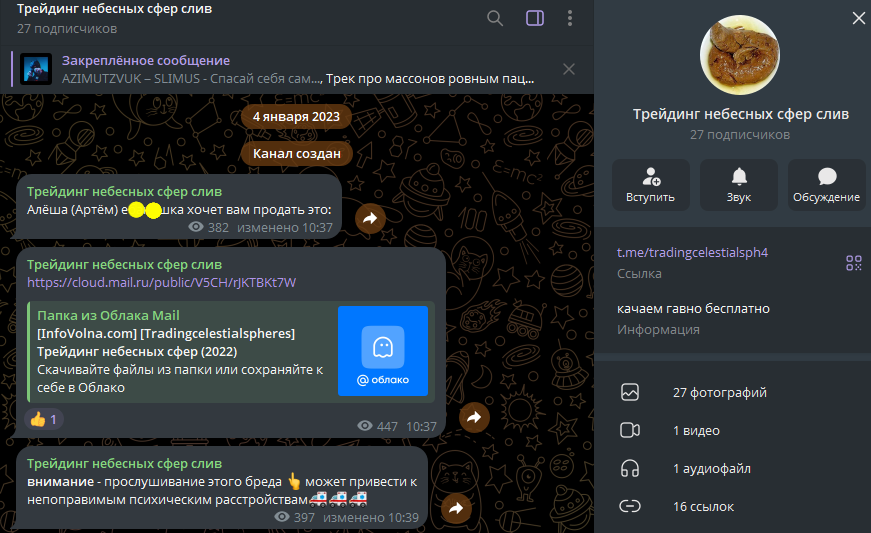Open the 16 ссылок shared links section
The image size is (871, 533).
[703, 506]
